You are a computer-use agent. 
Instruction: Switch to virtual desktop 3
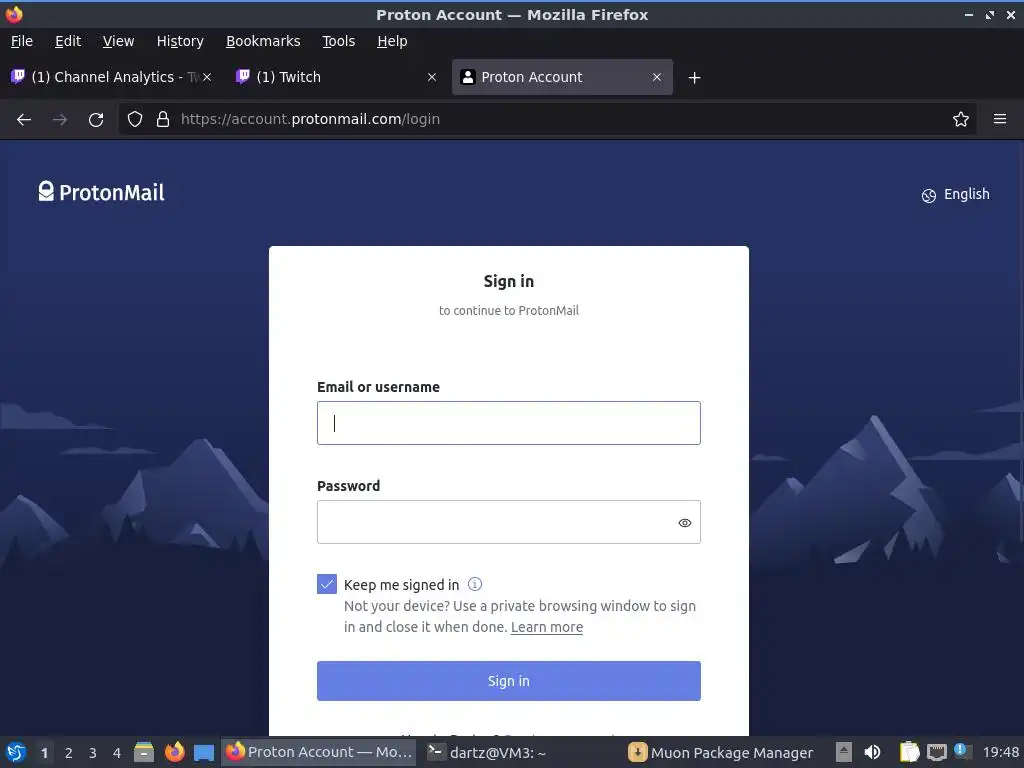[x=93, y=753]
